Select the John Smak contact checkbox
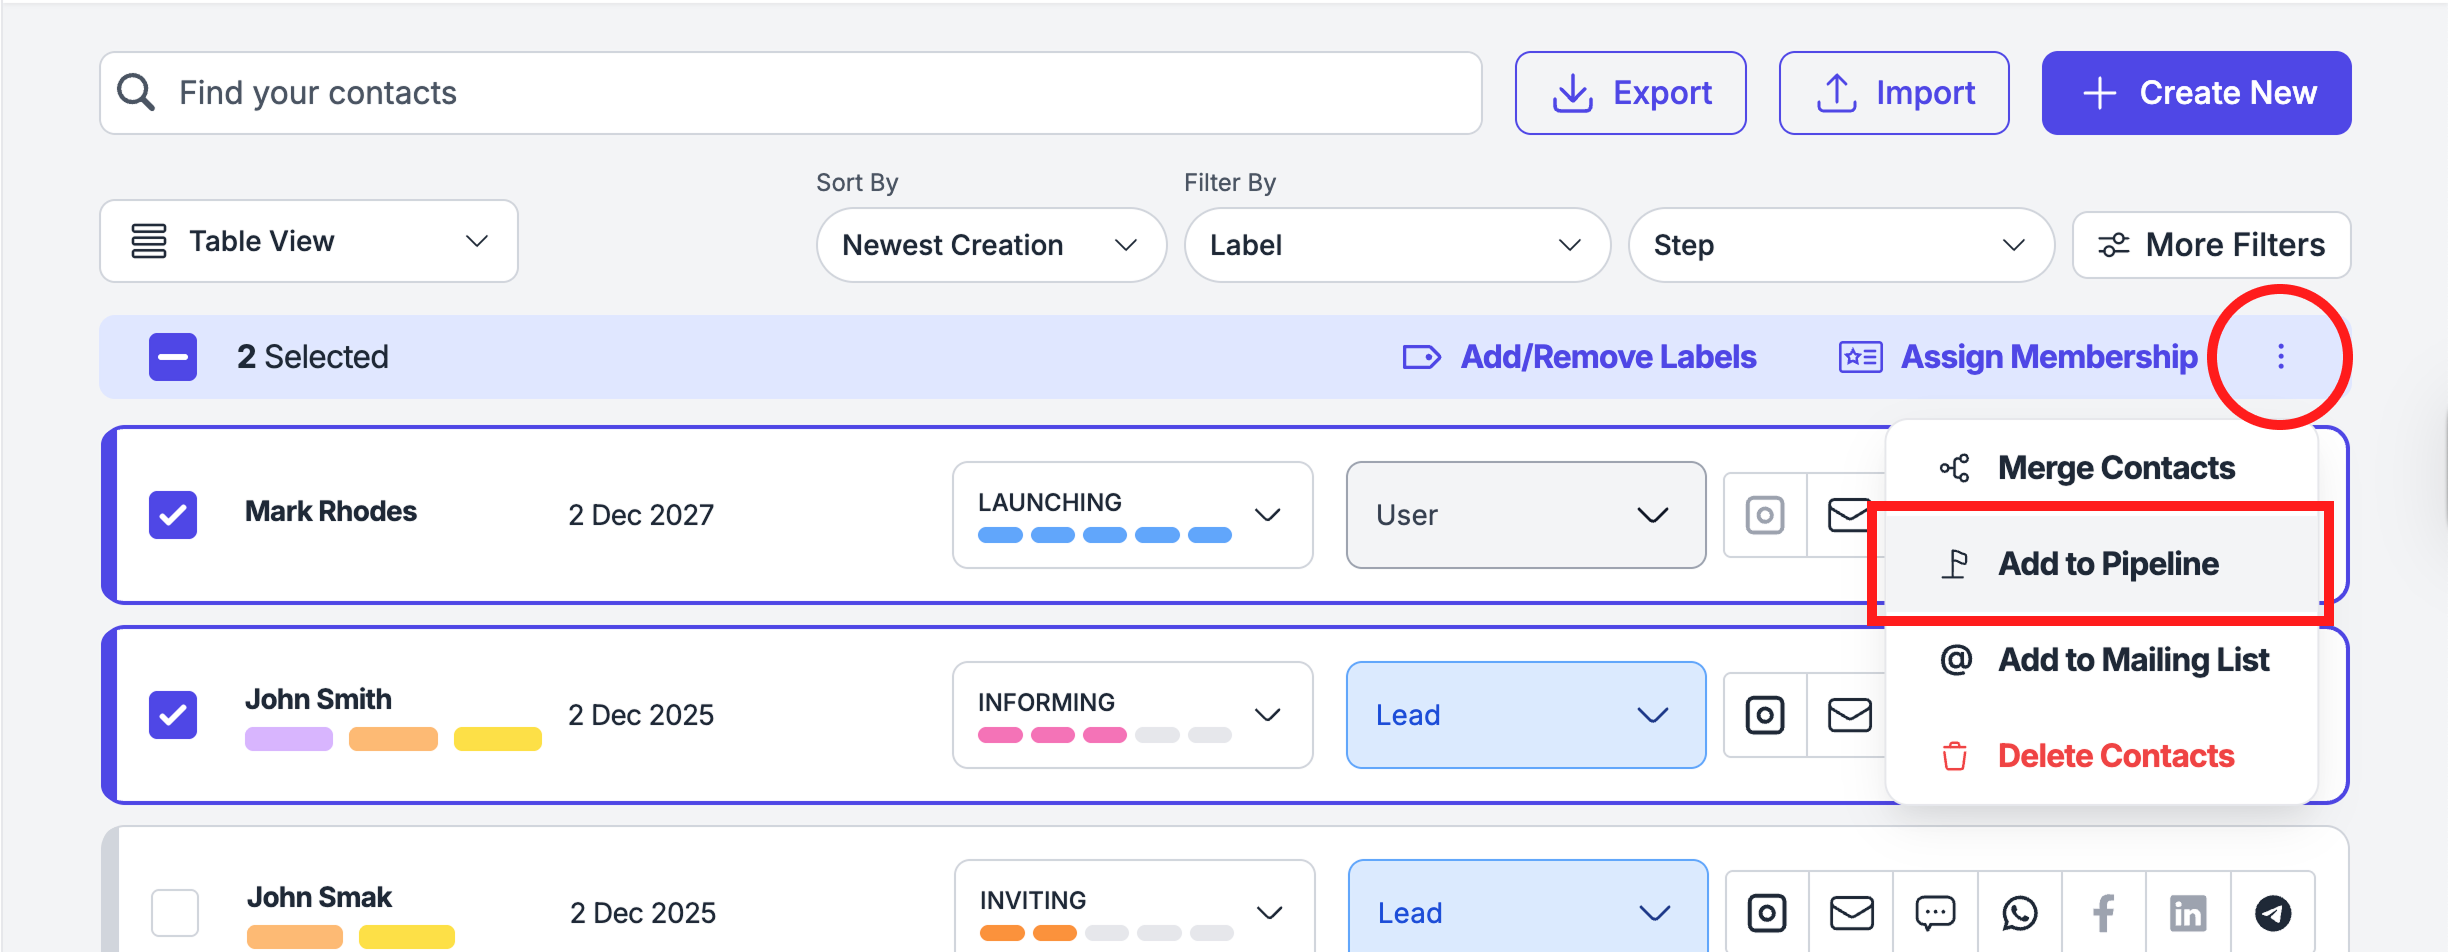Screen dimensions: 2448x952 pyautogui.click(x=175, y=913)
